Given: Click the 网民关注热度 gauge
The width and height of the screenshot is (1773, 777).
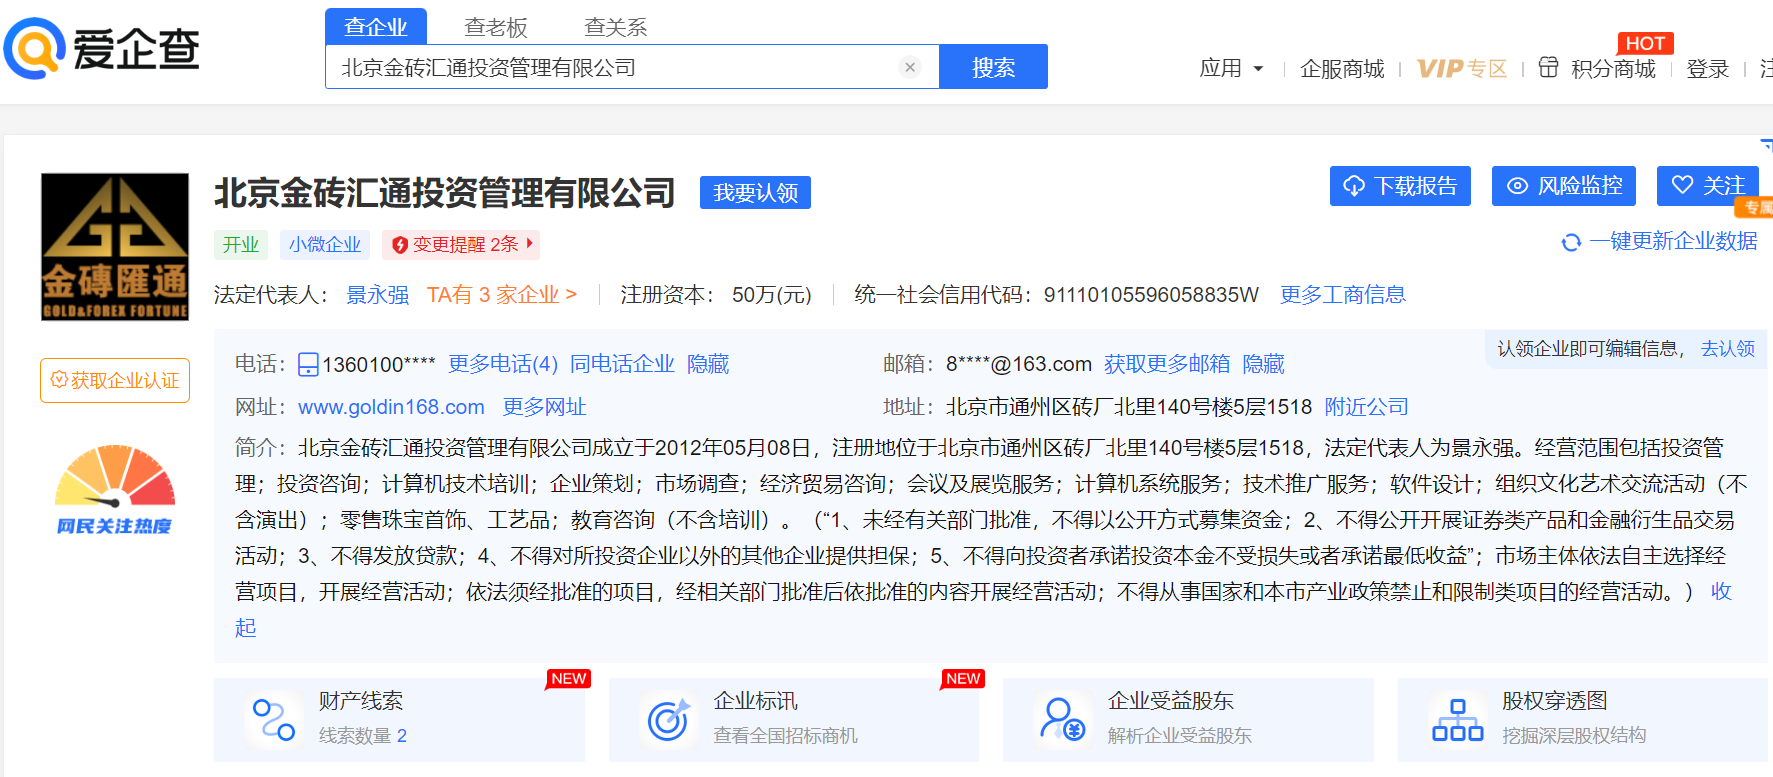Looking at the screenshot, I should click(x=115, y=490).
